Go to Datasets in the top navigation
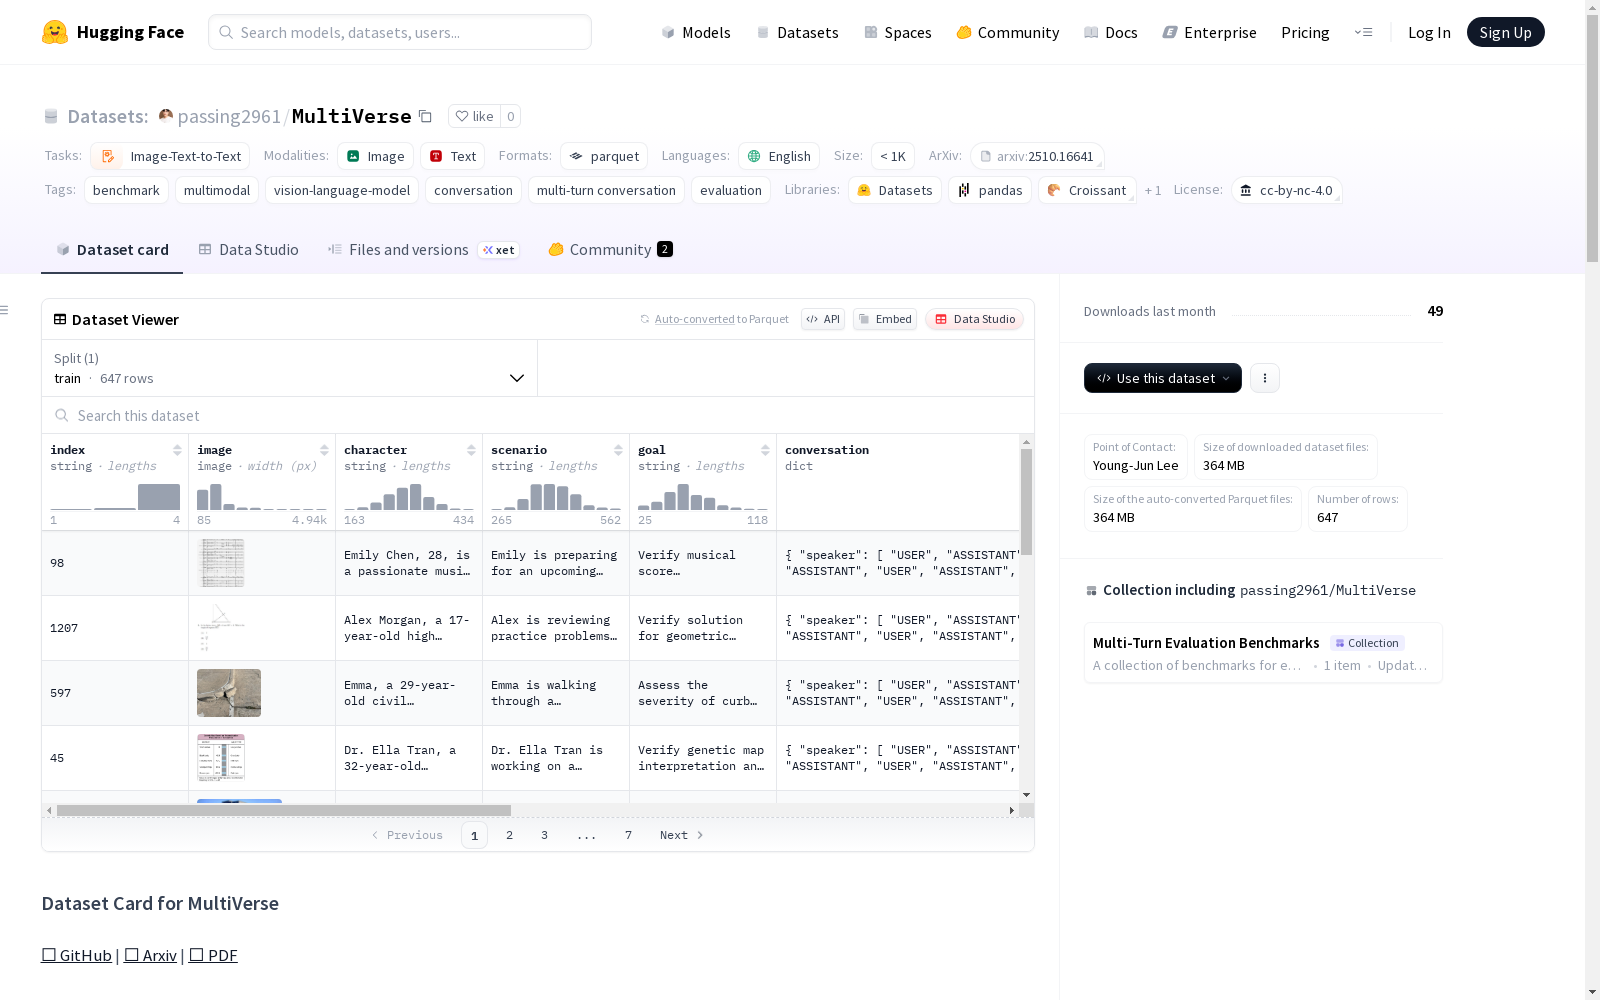 tap(797, 32)
